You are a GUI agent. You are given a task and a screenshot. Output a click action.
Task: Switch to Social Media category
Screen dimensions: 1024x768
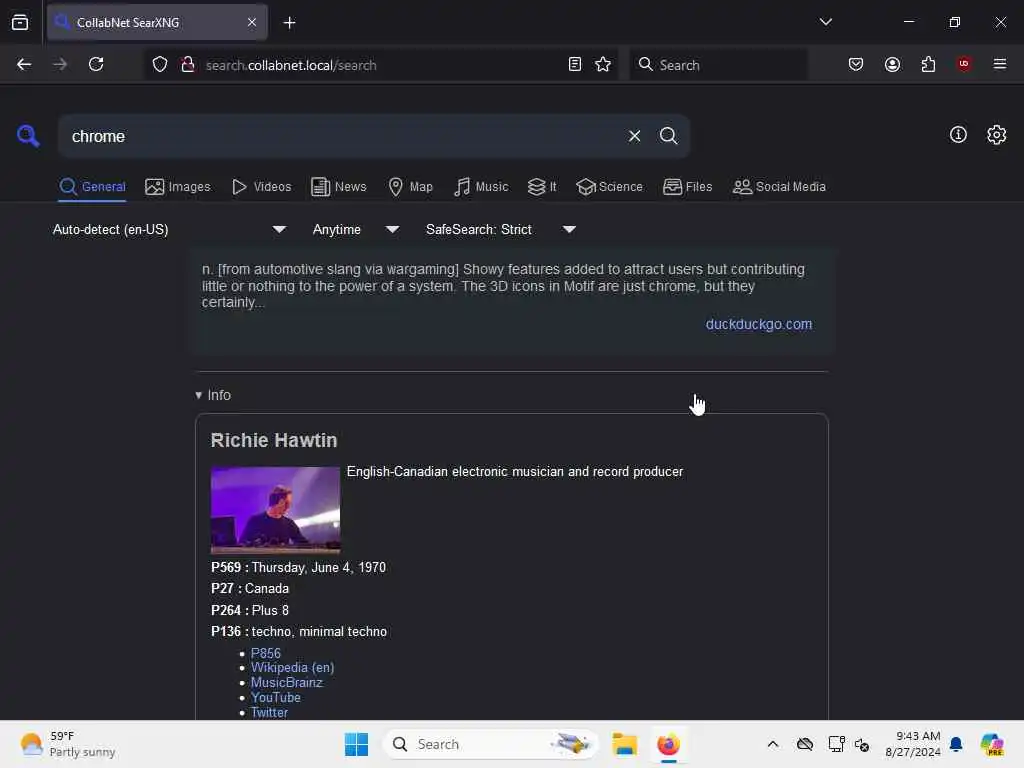coord(779,187)
